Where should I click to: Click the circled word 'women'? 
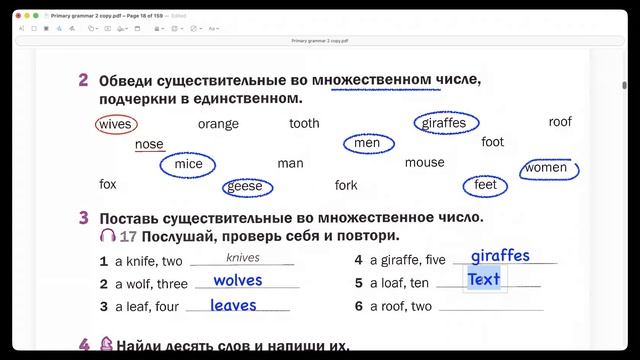click(x=549, y=169)
